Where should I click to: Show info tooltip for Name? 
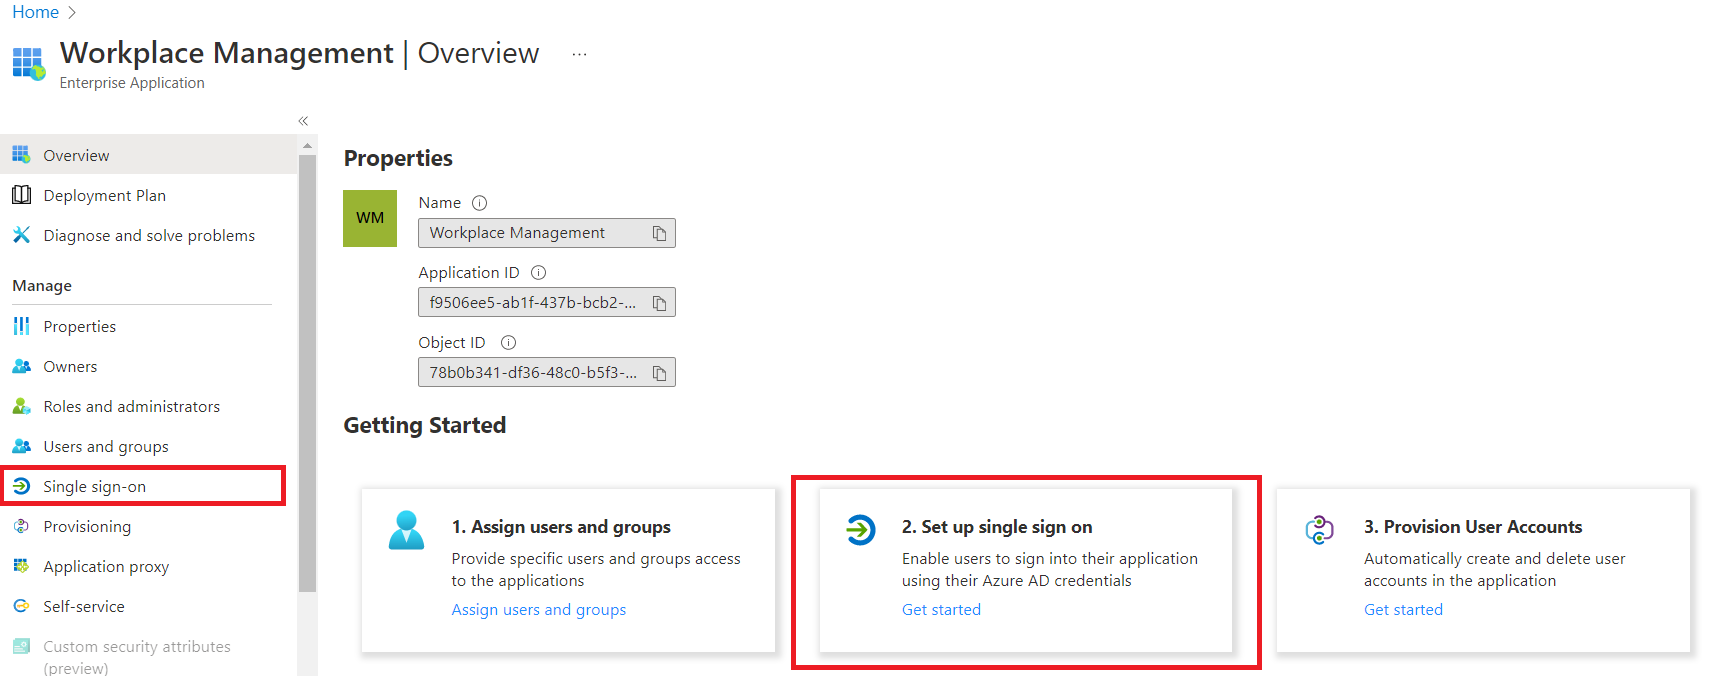tap(480, 203)
